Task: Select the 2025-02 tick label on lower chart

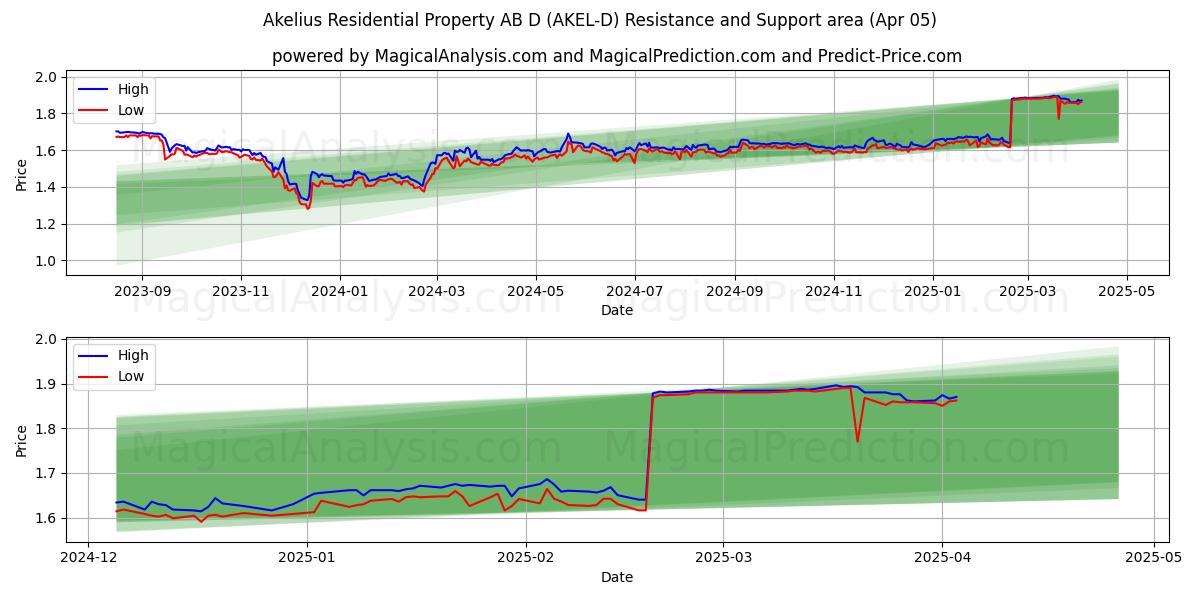Action: pyautogui.click(x=526, y=557)
